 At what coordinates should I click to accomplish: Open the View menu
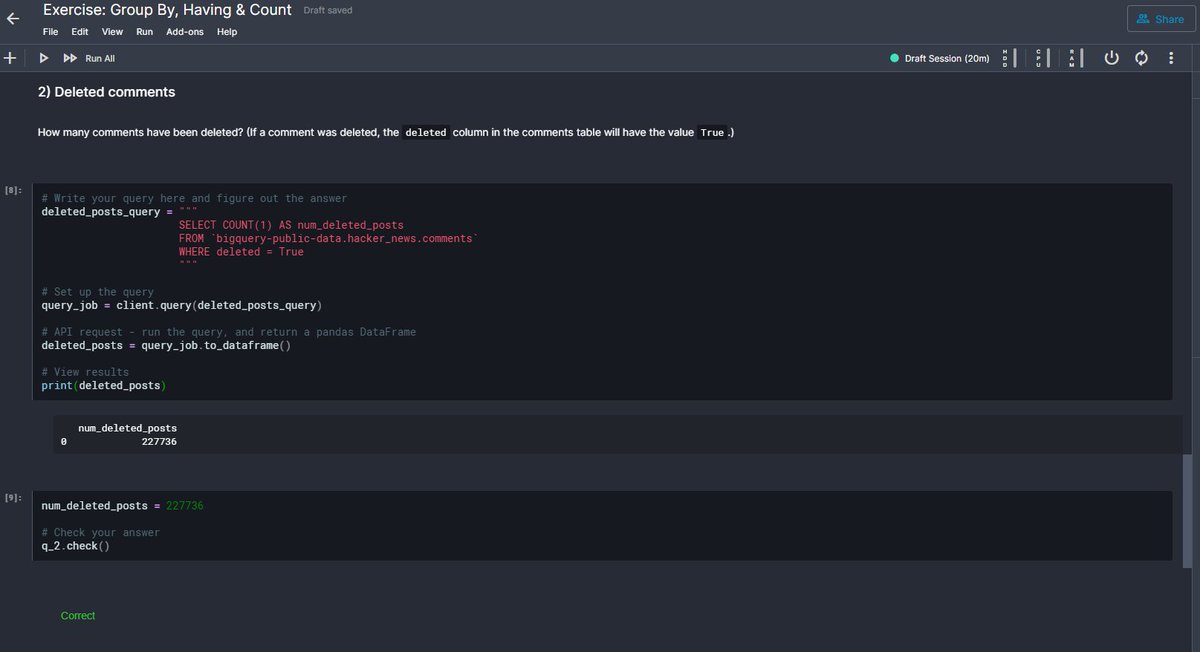pos(112,32)
